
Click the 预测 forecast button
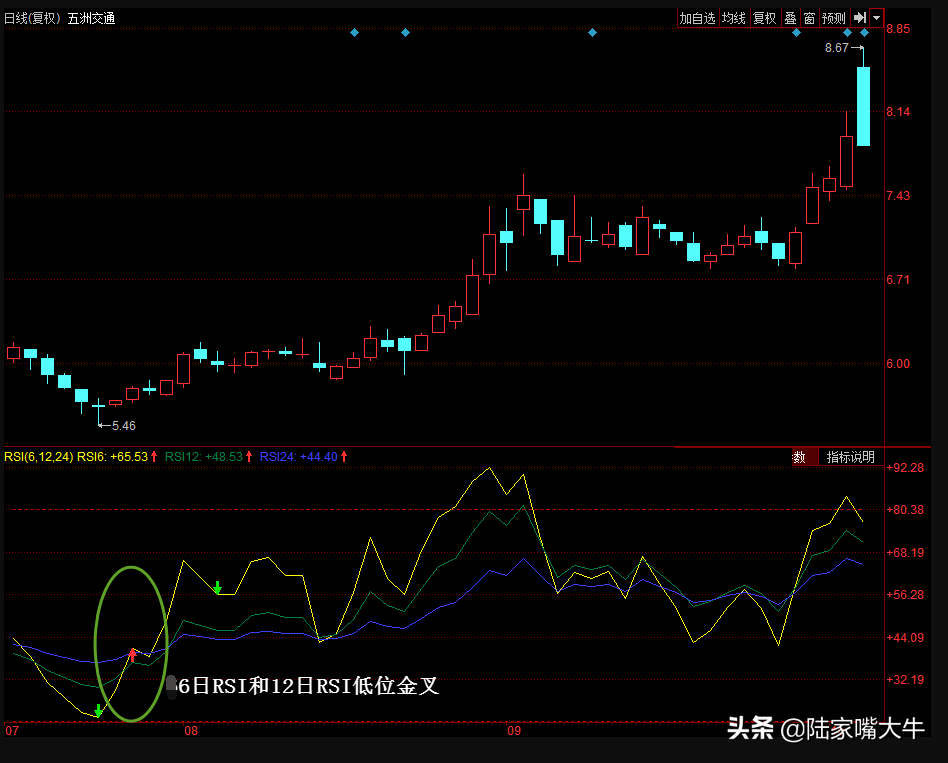point(834,18)
